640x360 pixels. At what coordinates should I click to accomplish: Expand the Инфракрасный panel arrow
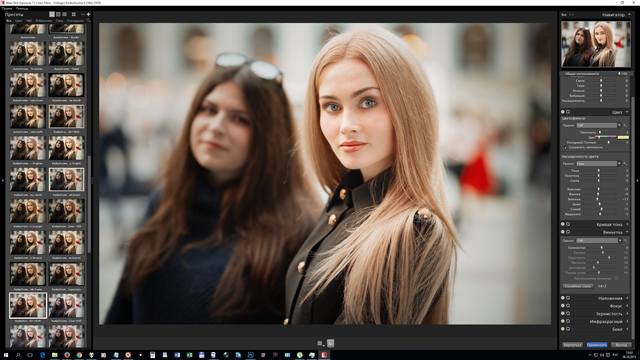click(x=627, y=322)
